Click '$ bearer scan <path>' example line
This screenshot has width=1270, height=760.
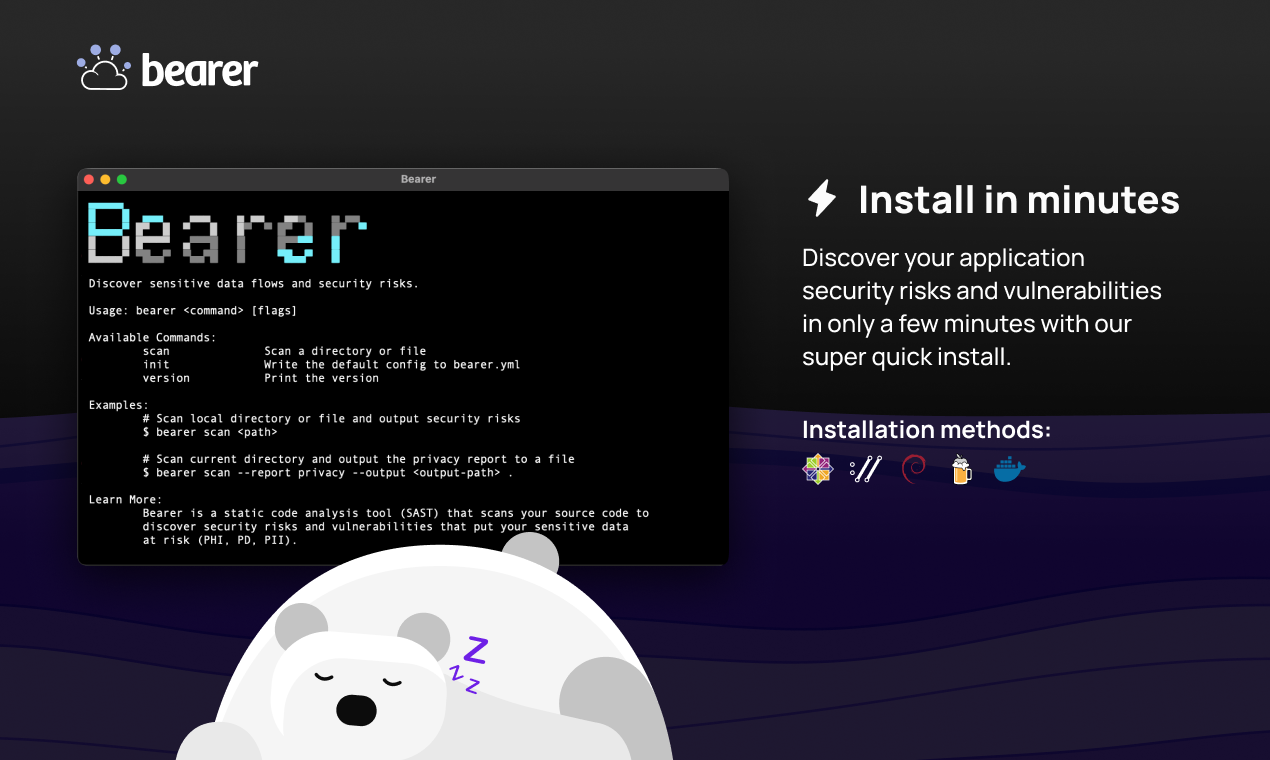[210, 432]
